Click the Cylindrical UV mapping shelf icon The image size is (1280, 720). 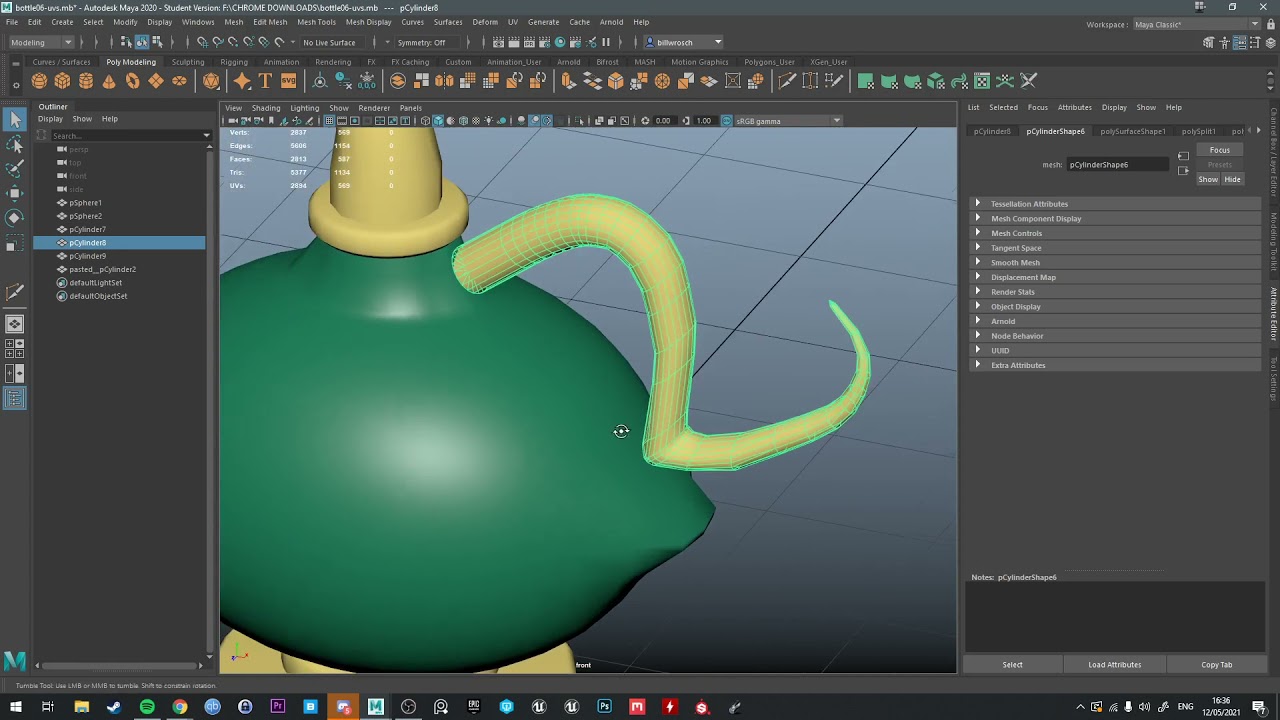coord(889,81)
